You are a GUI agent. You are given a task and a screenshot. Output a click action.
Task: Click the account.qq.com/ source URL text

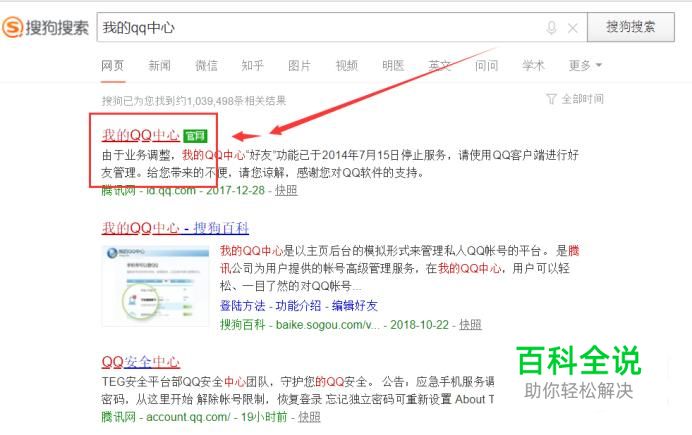pos(188,417)
